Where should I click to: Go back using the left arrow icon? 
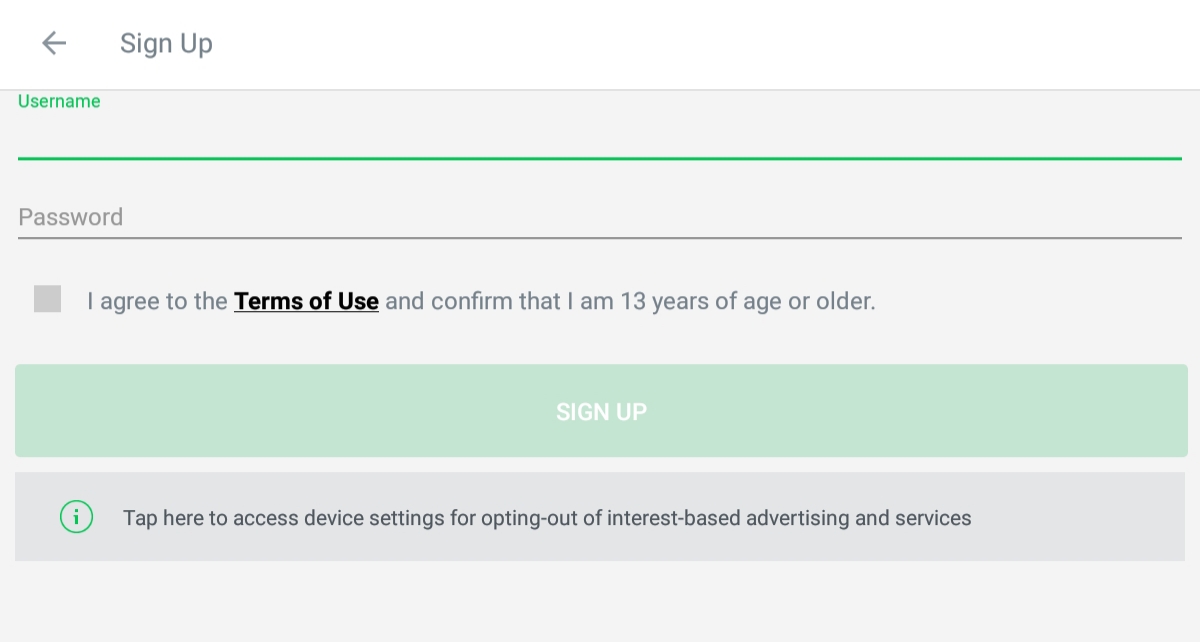pos(54,43)
